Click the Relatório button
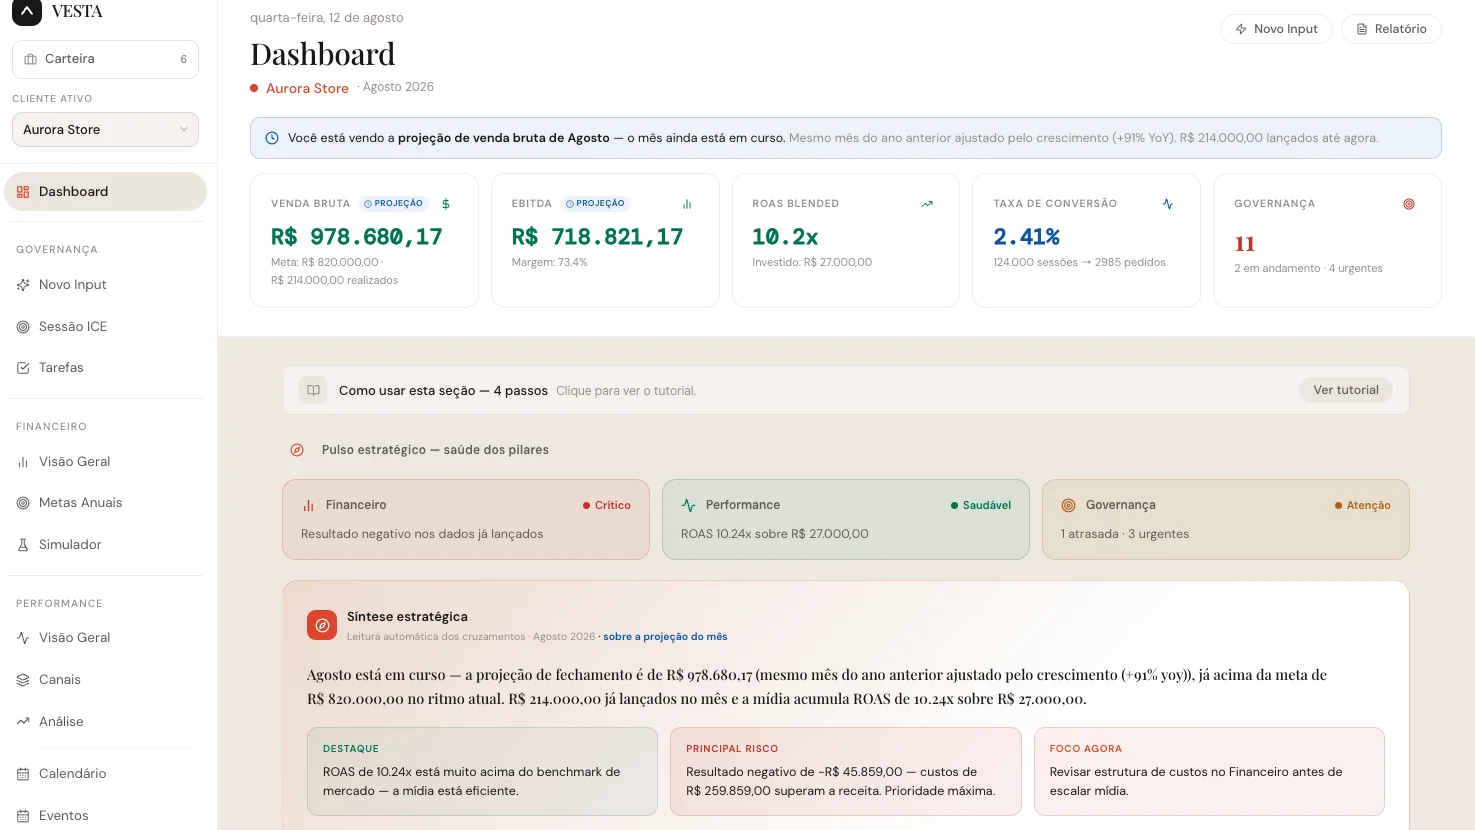The width and height of the screenshot is (1475, 830). click(1391, 29)
